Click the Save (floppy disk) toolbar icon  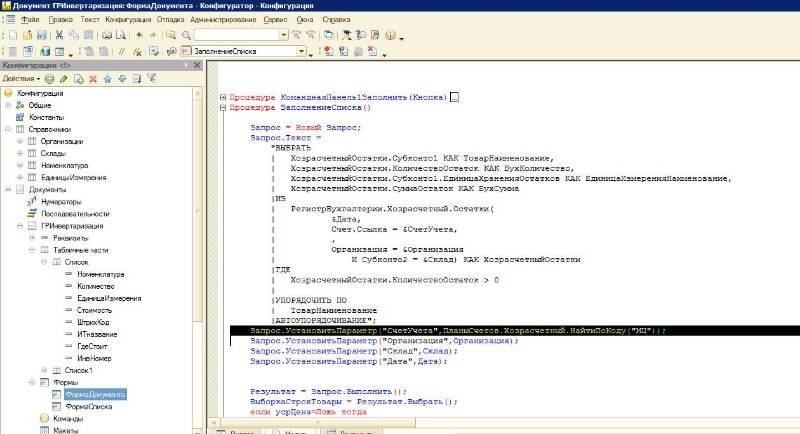43,35
